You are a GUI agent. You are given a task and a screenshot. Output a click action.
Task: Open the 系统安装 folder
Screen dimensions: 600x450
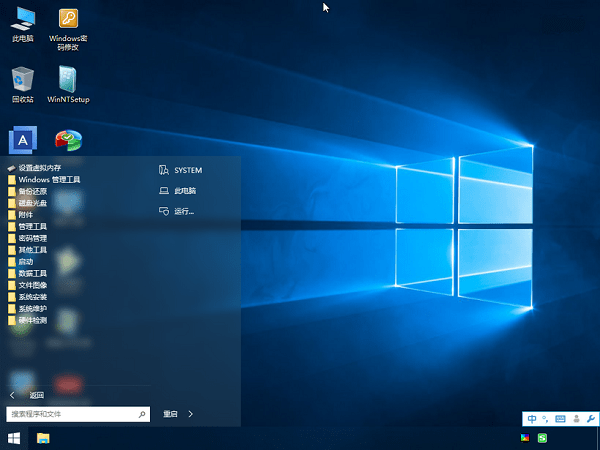pos(28,297)
